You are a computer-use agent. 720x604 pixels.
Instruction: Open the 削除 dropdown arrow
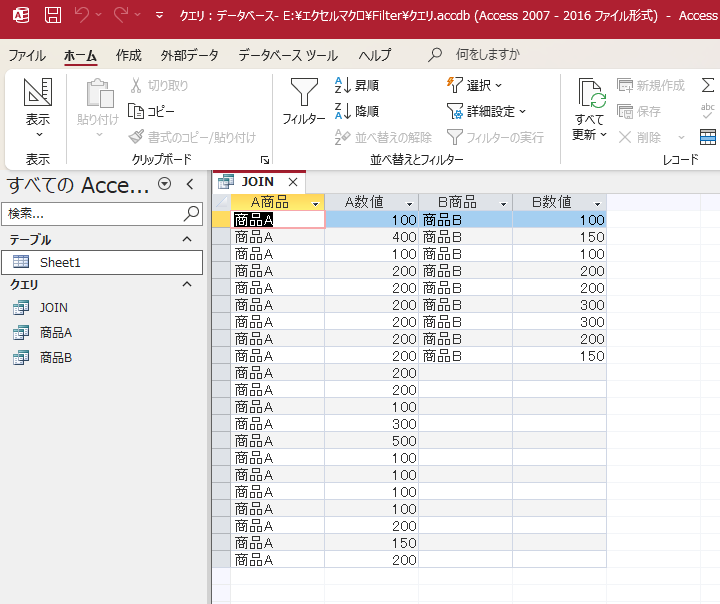681,137
